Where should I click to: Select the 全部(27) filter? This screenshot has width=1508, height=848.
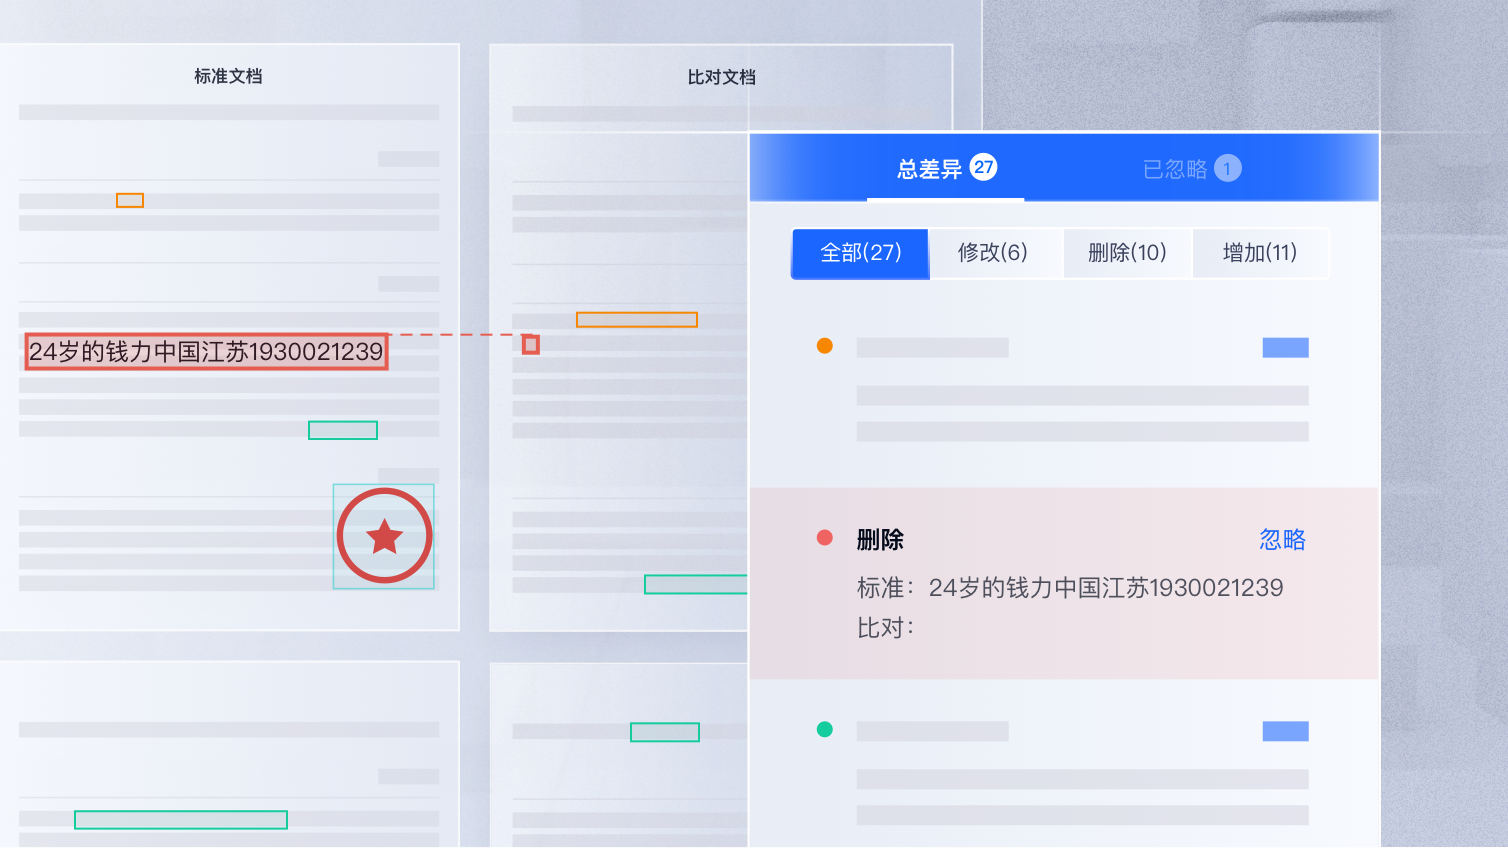(861, 253)
